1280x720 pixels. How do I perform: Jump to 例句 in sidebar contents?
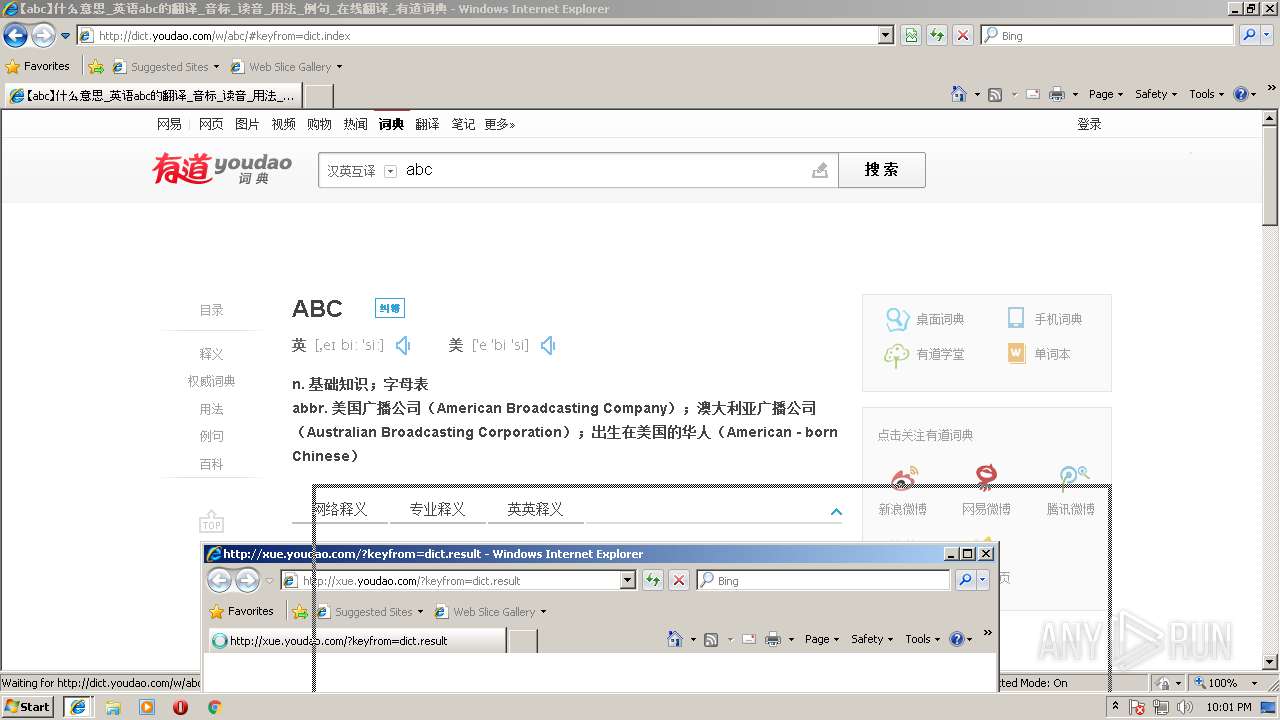[x=211, y=436]
